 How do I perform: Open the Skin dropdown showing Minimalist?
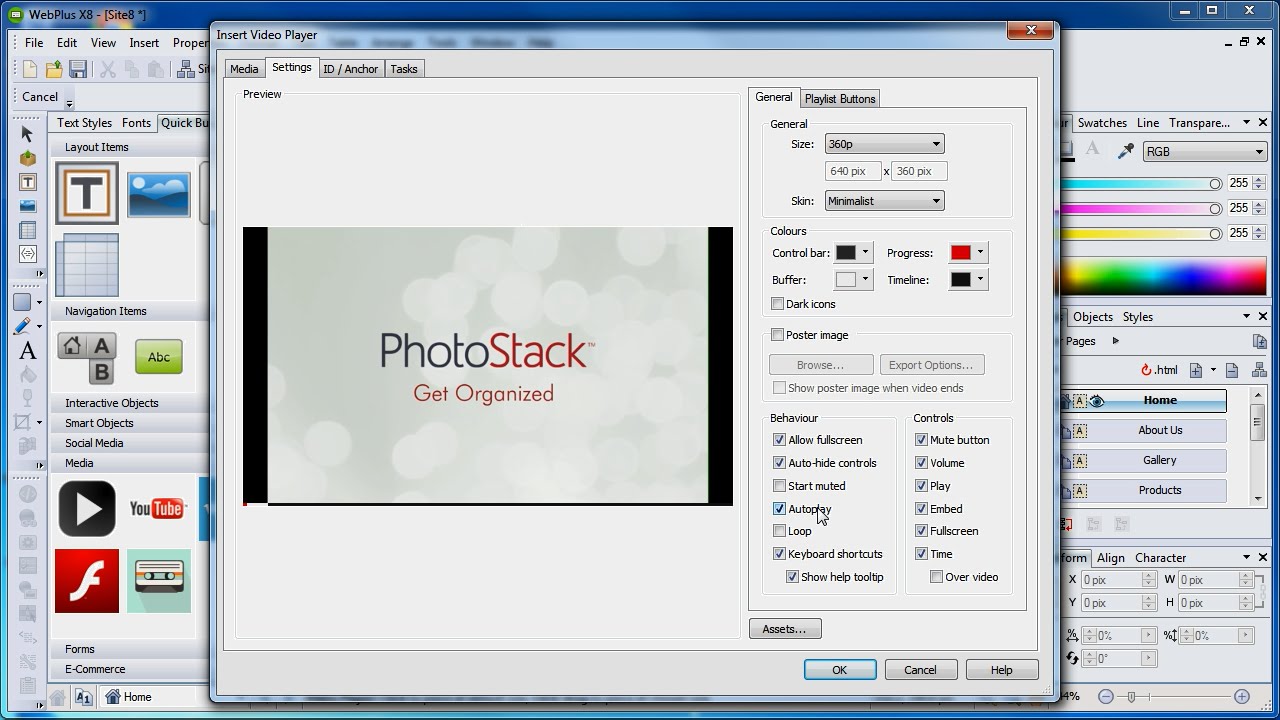884,201
